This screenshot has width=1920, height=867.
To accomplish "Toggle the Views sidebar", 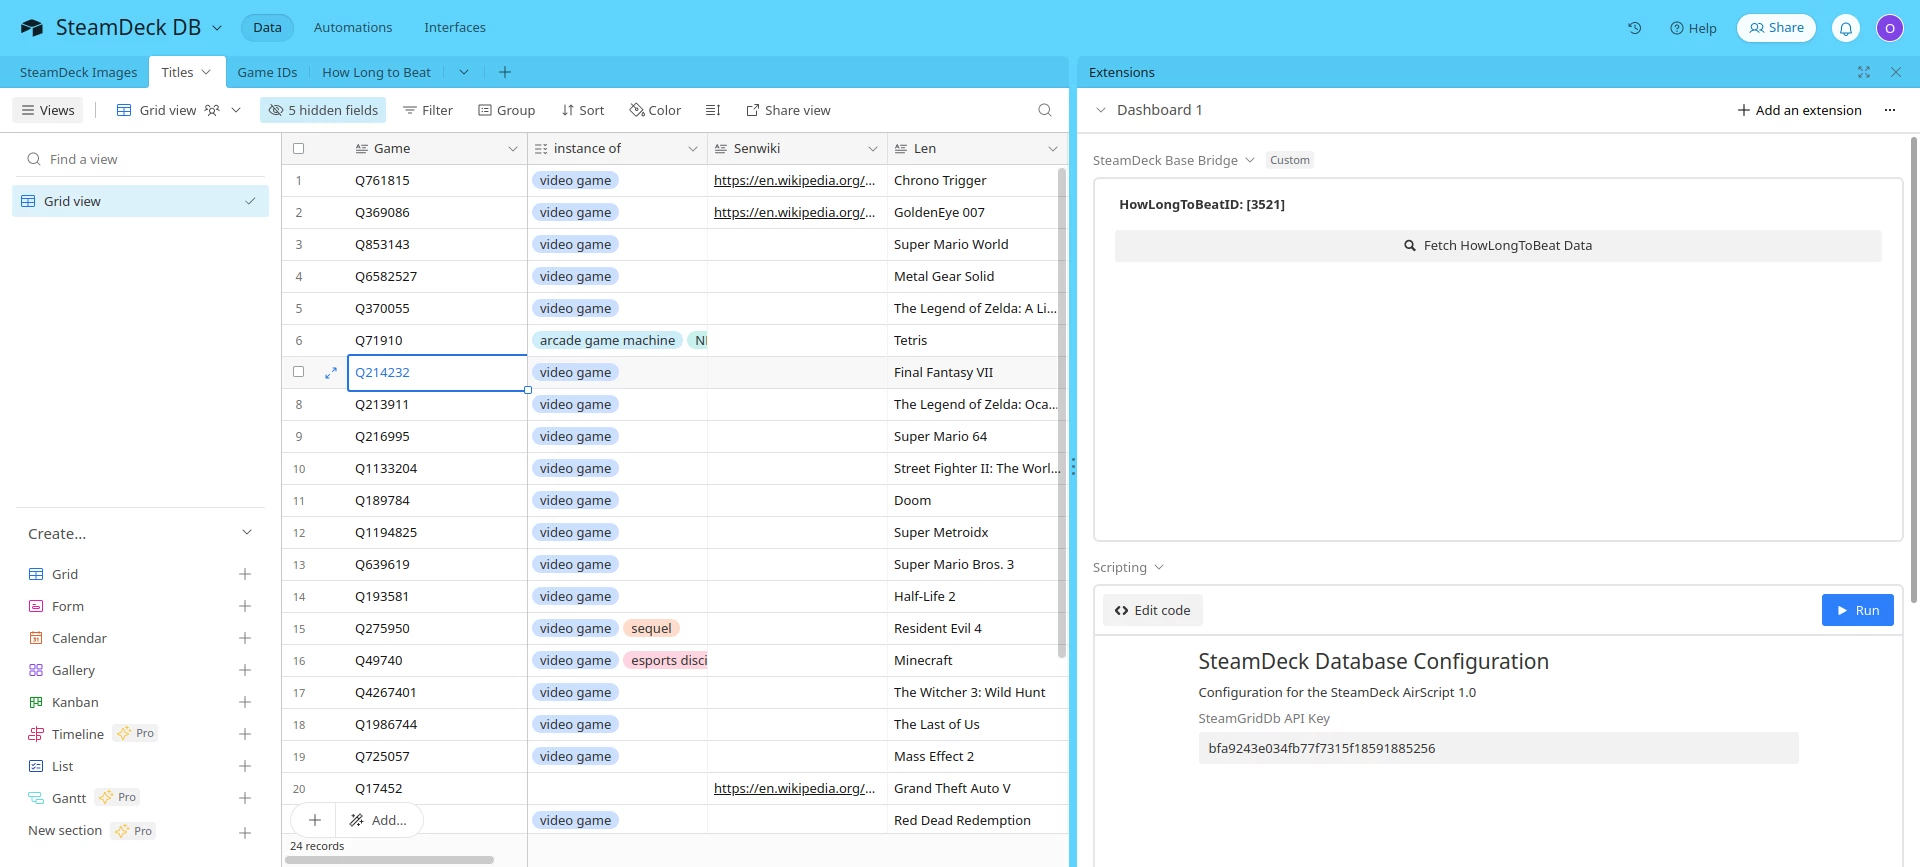I will [48, 110].
